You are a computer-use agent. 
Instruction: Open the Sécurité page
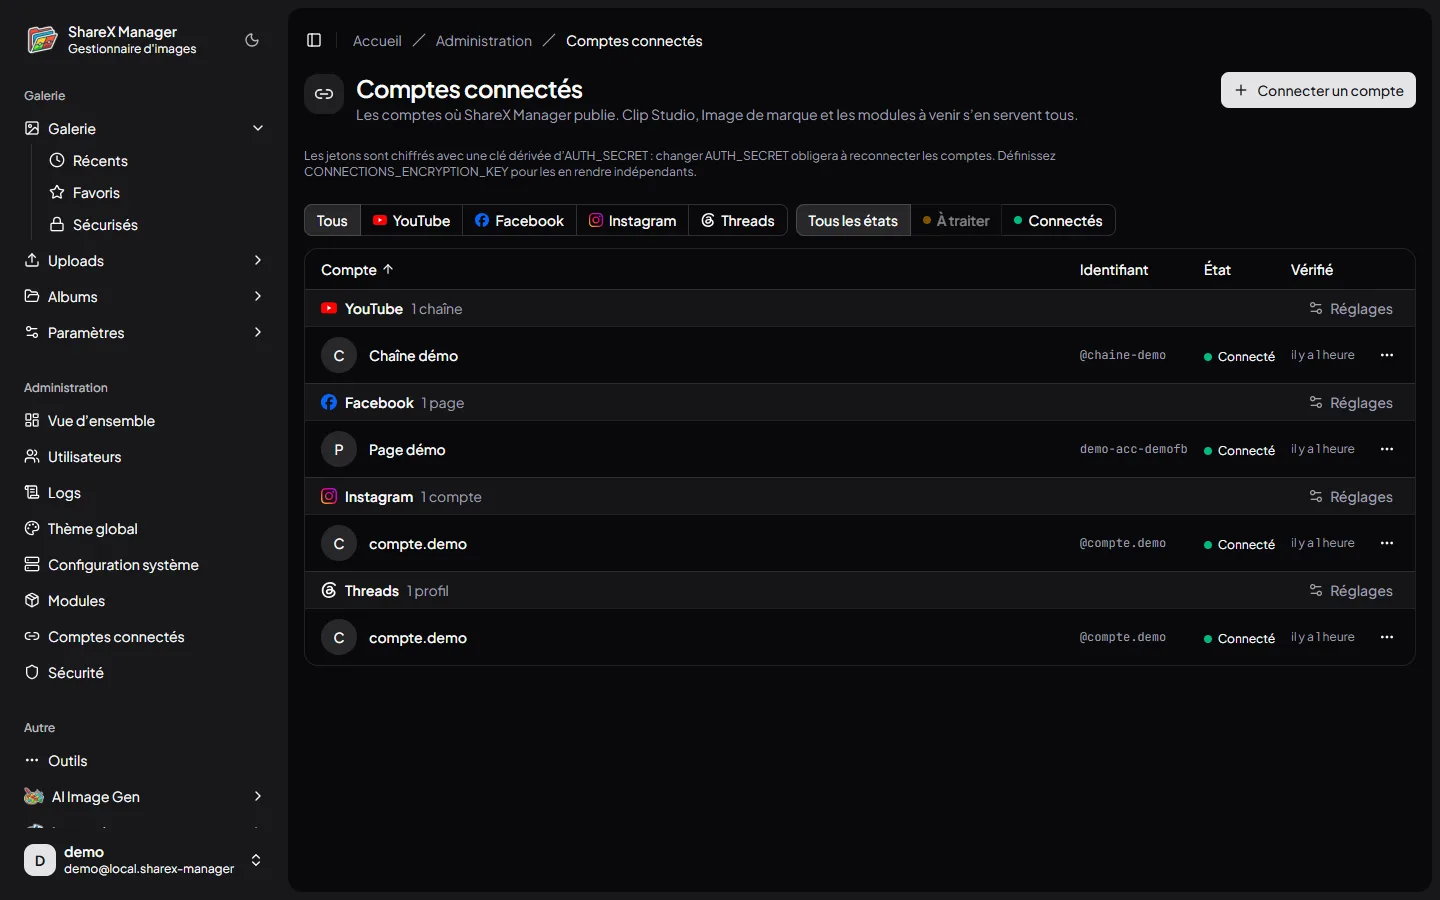tap(144, 673)
